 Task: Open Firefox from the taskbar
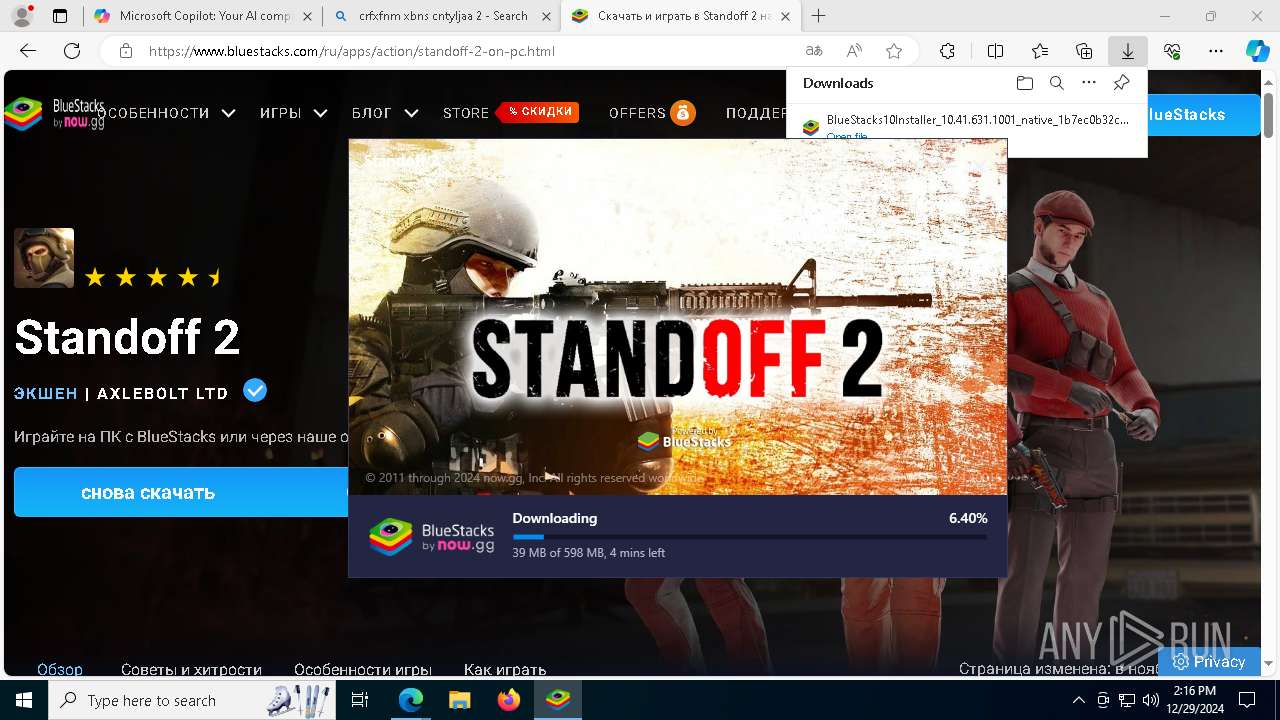tap(509, 700)
